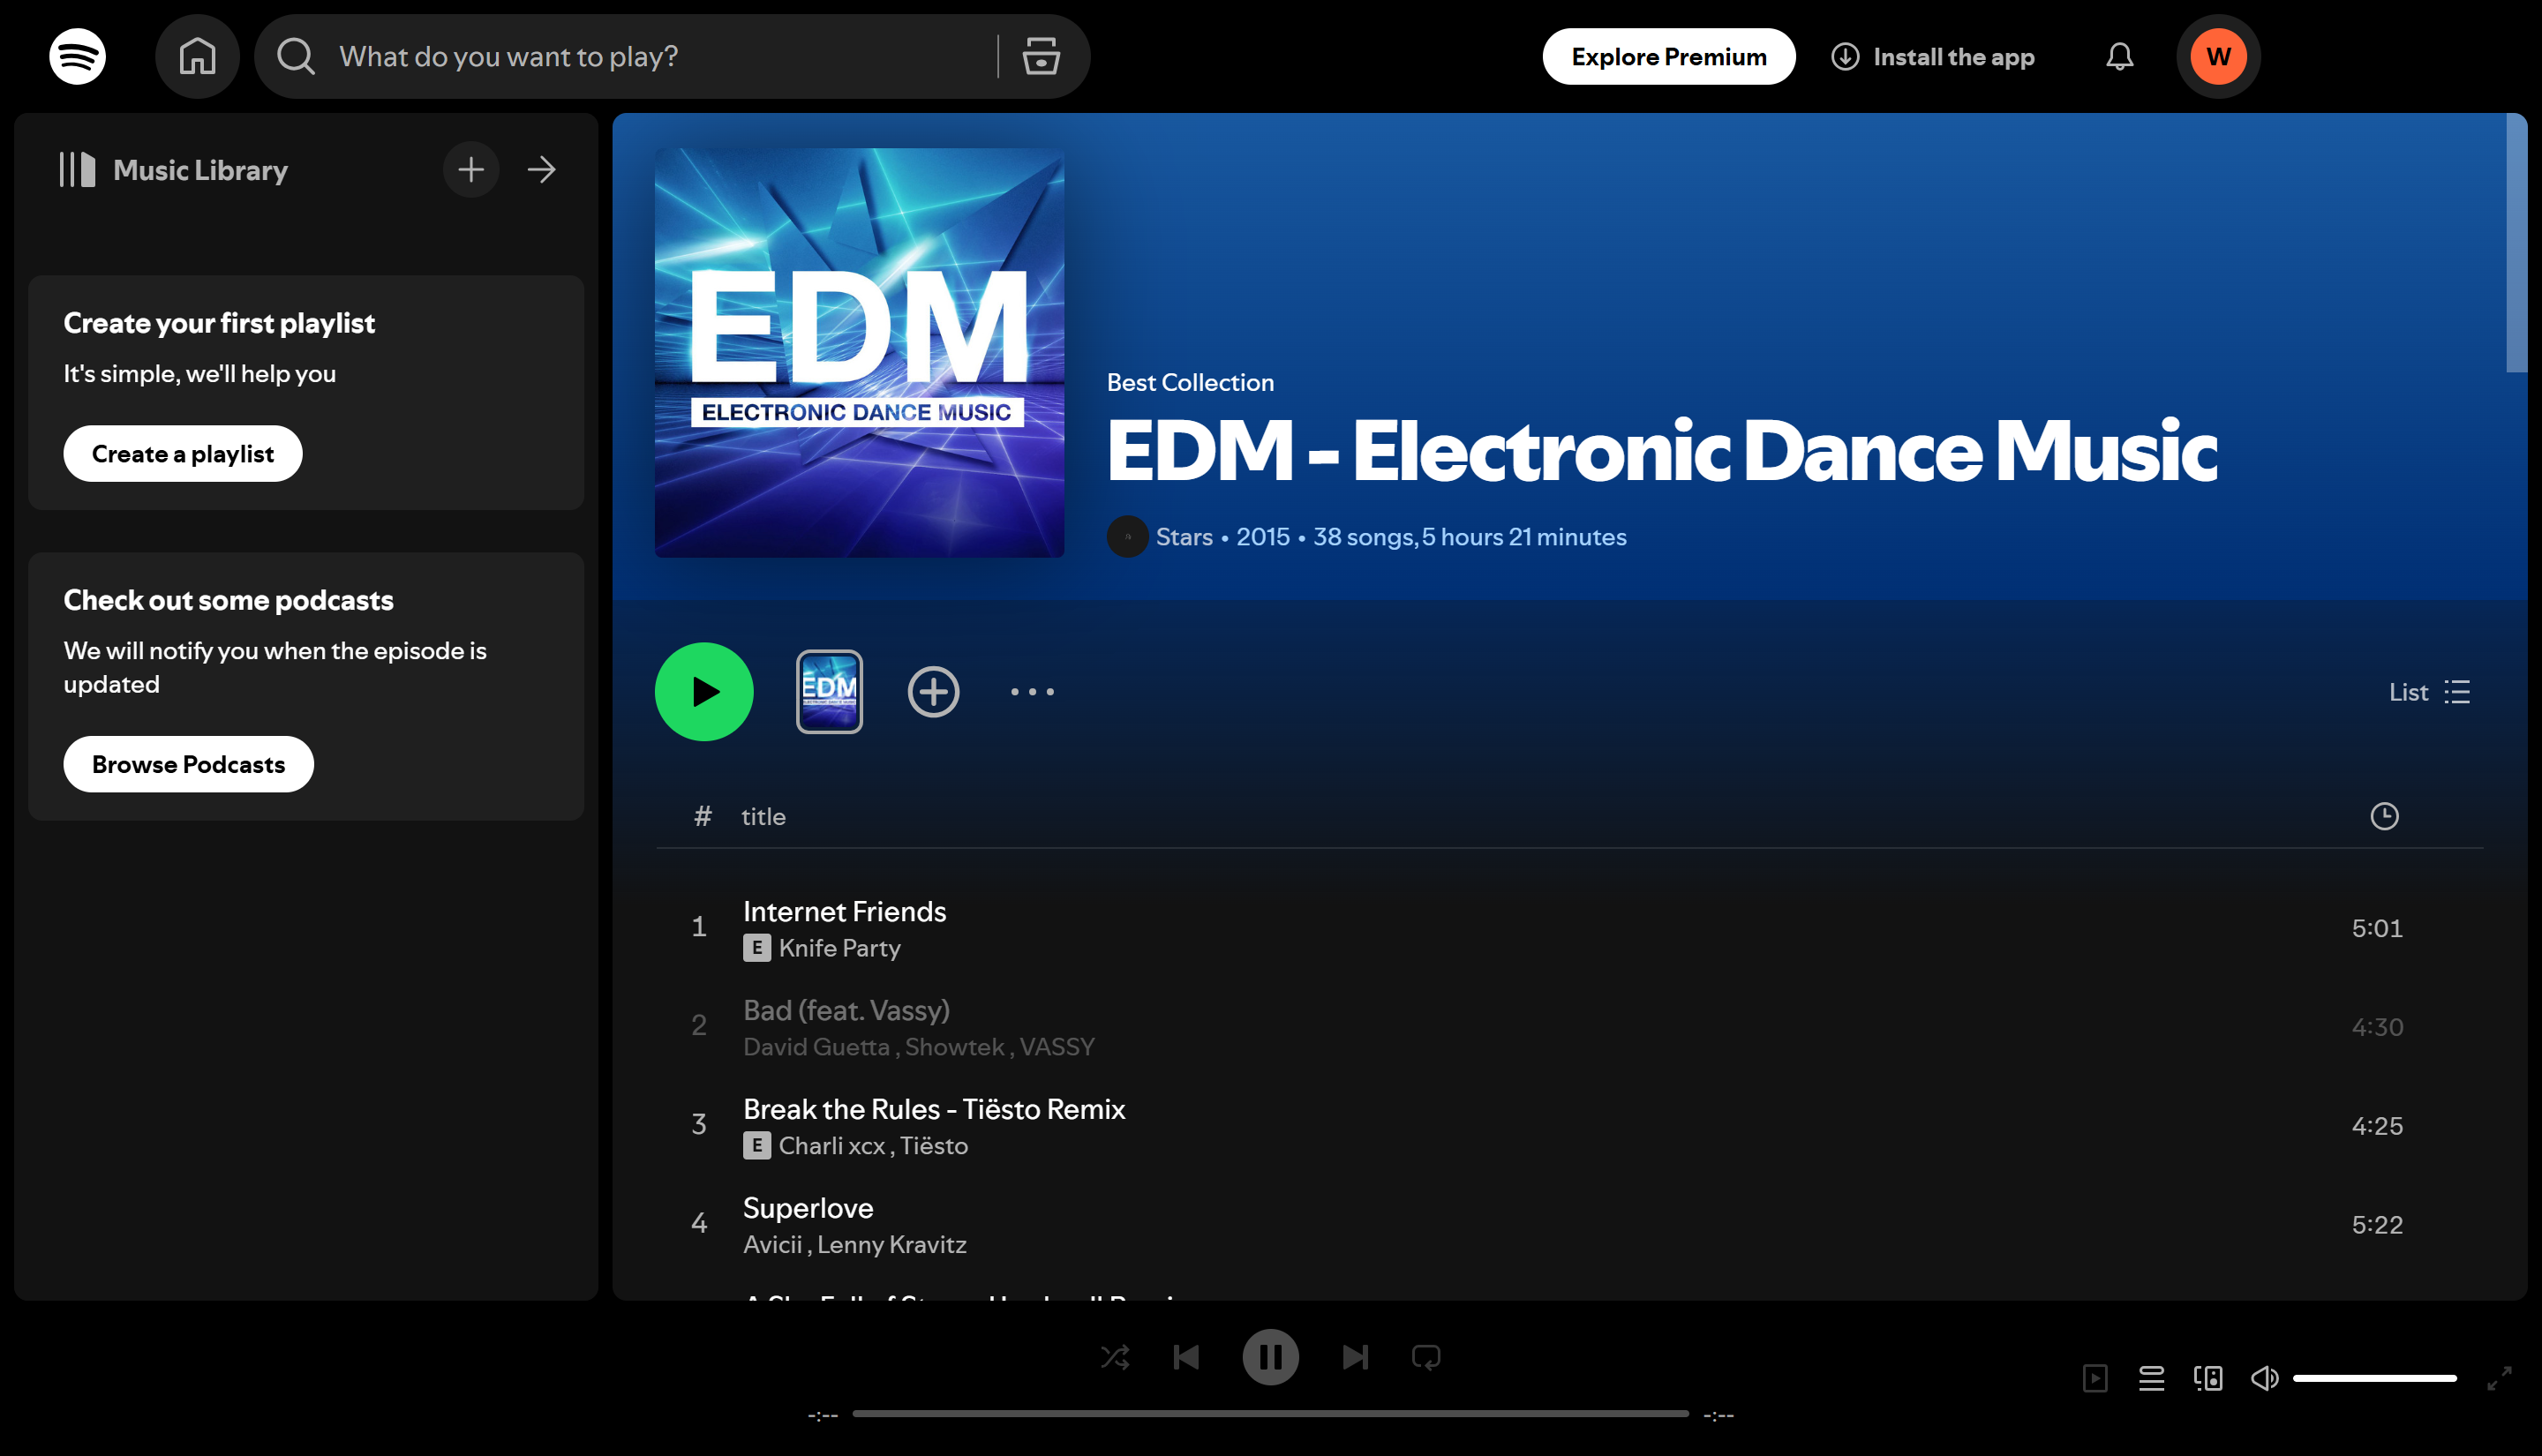This screenshot has height=1456, width=2542.
Task: Enable shuffle playback
Action: (x=1116, y=1357)
